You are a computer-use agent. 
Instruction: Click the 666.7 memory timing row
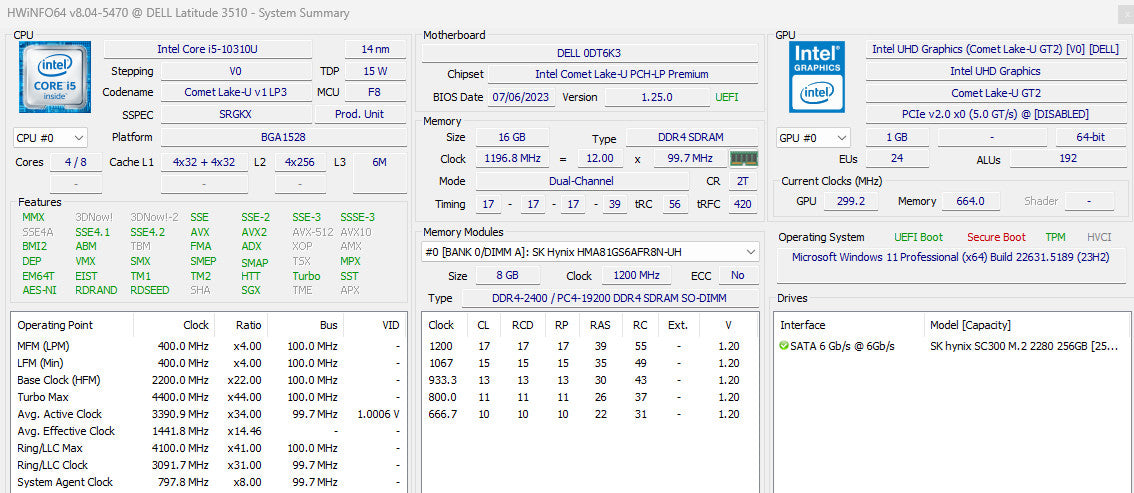[589, 414]
